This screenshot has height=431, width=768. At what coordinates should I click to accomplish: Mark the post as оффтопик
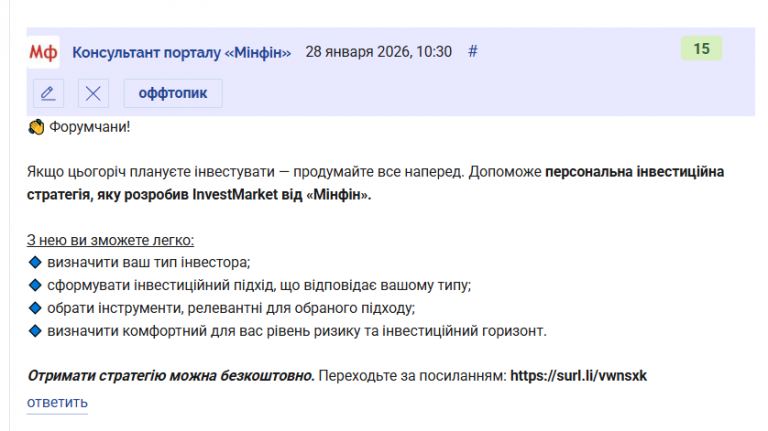pos(173,94)
